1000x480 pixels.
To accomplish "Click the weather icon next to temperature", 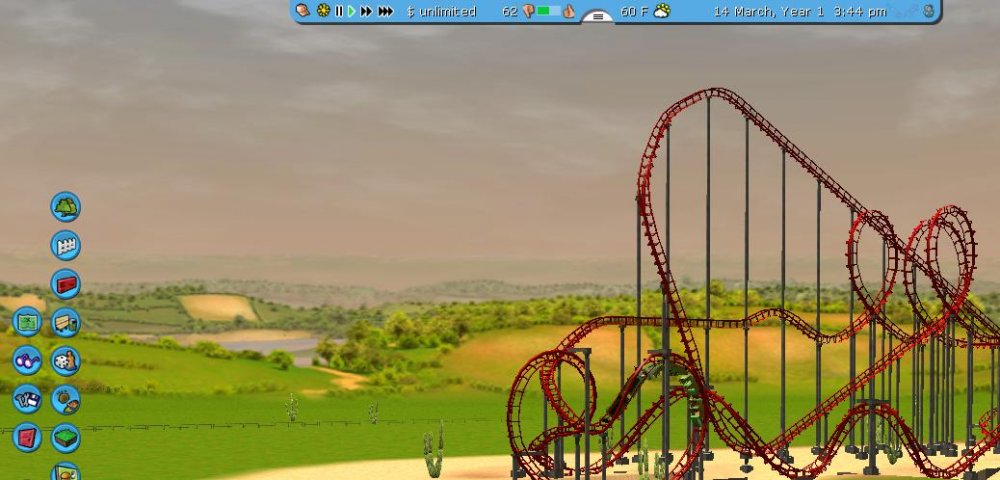I will tap(661, 11).
